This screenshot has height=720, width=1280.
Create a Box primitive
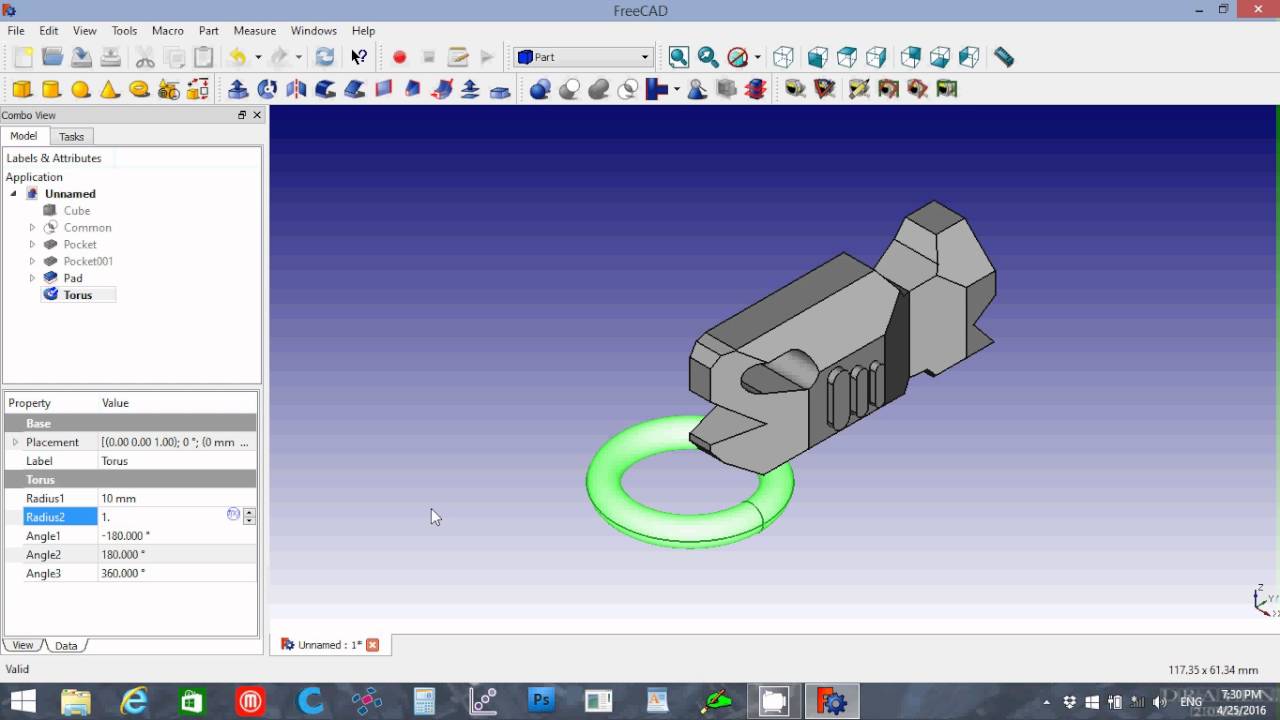(22, 89)
